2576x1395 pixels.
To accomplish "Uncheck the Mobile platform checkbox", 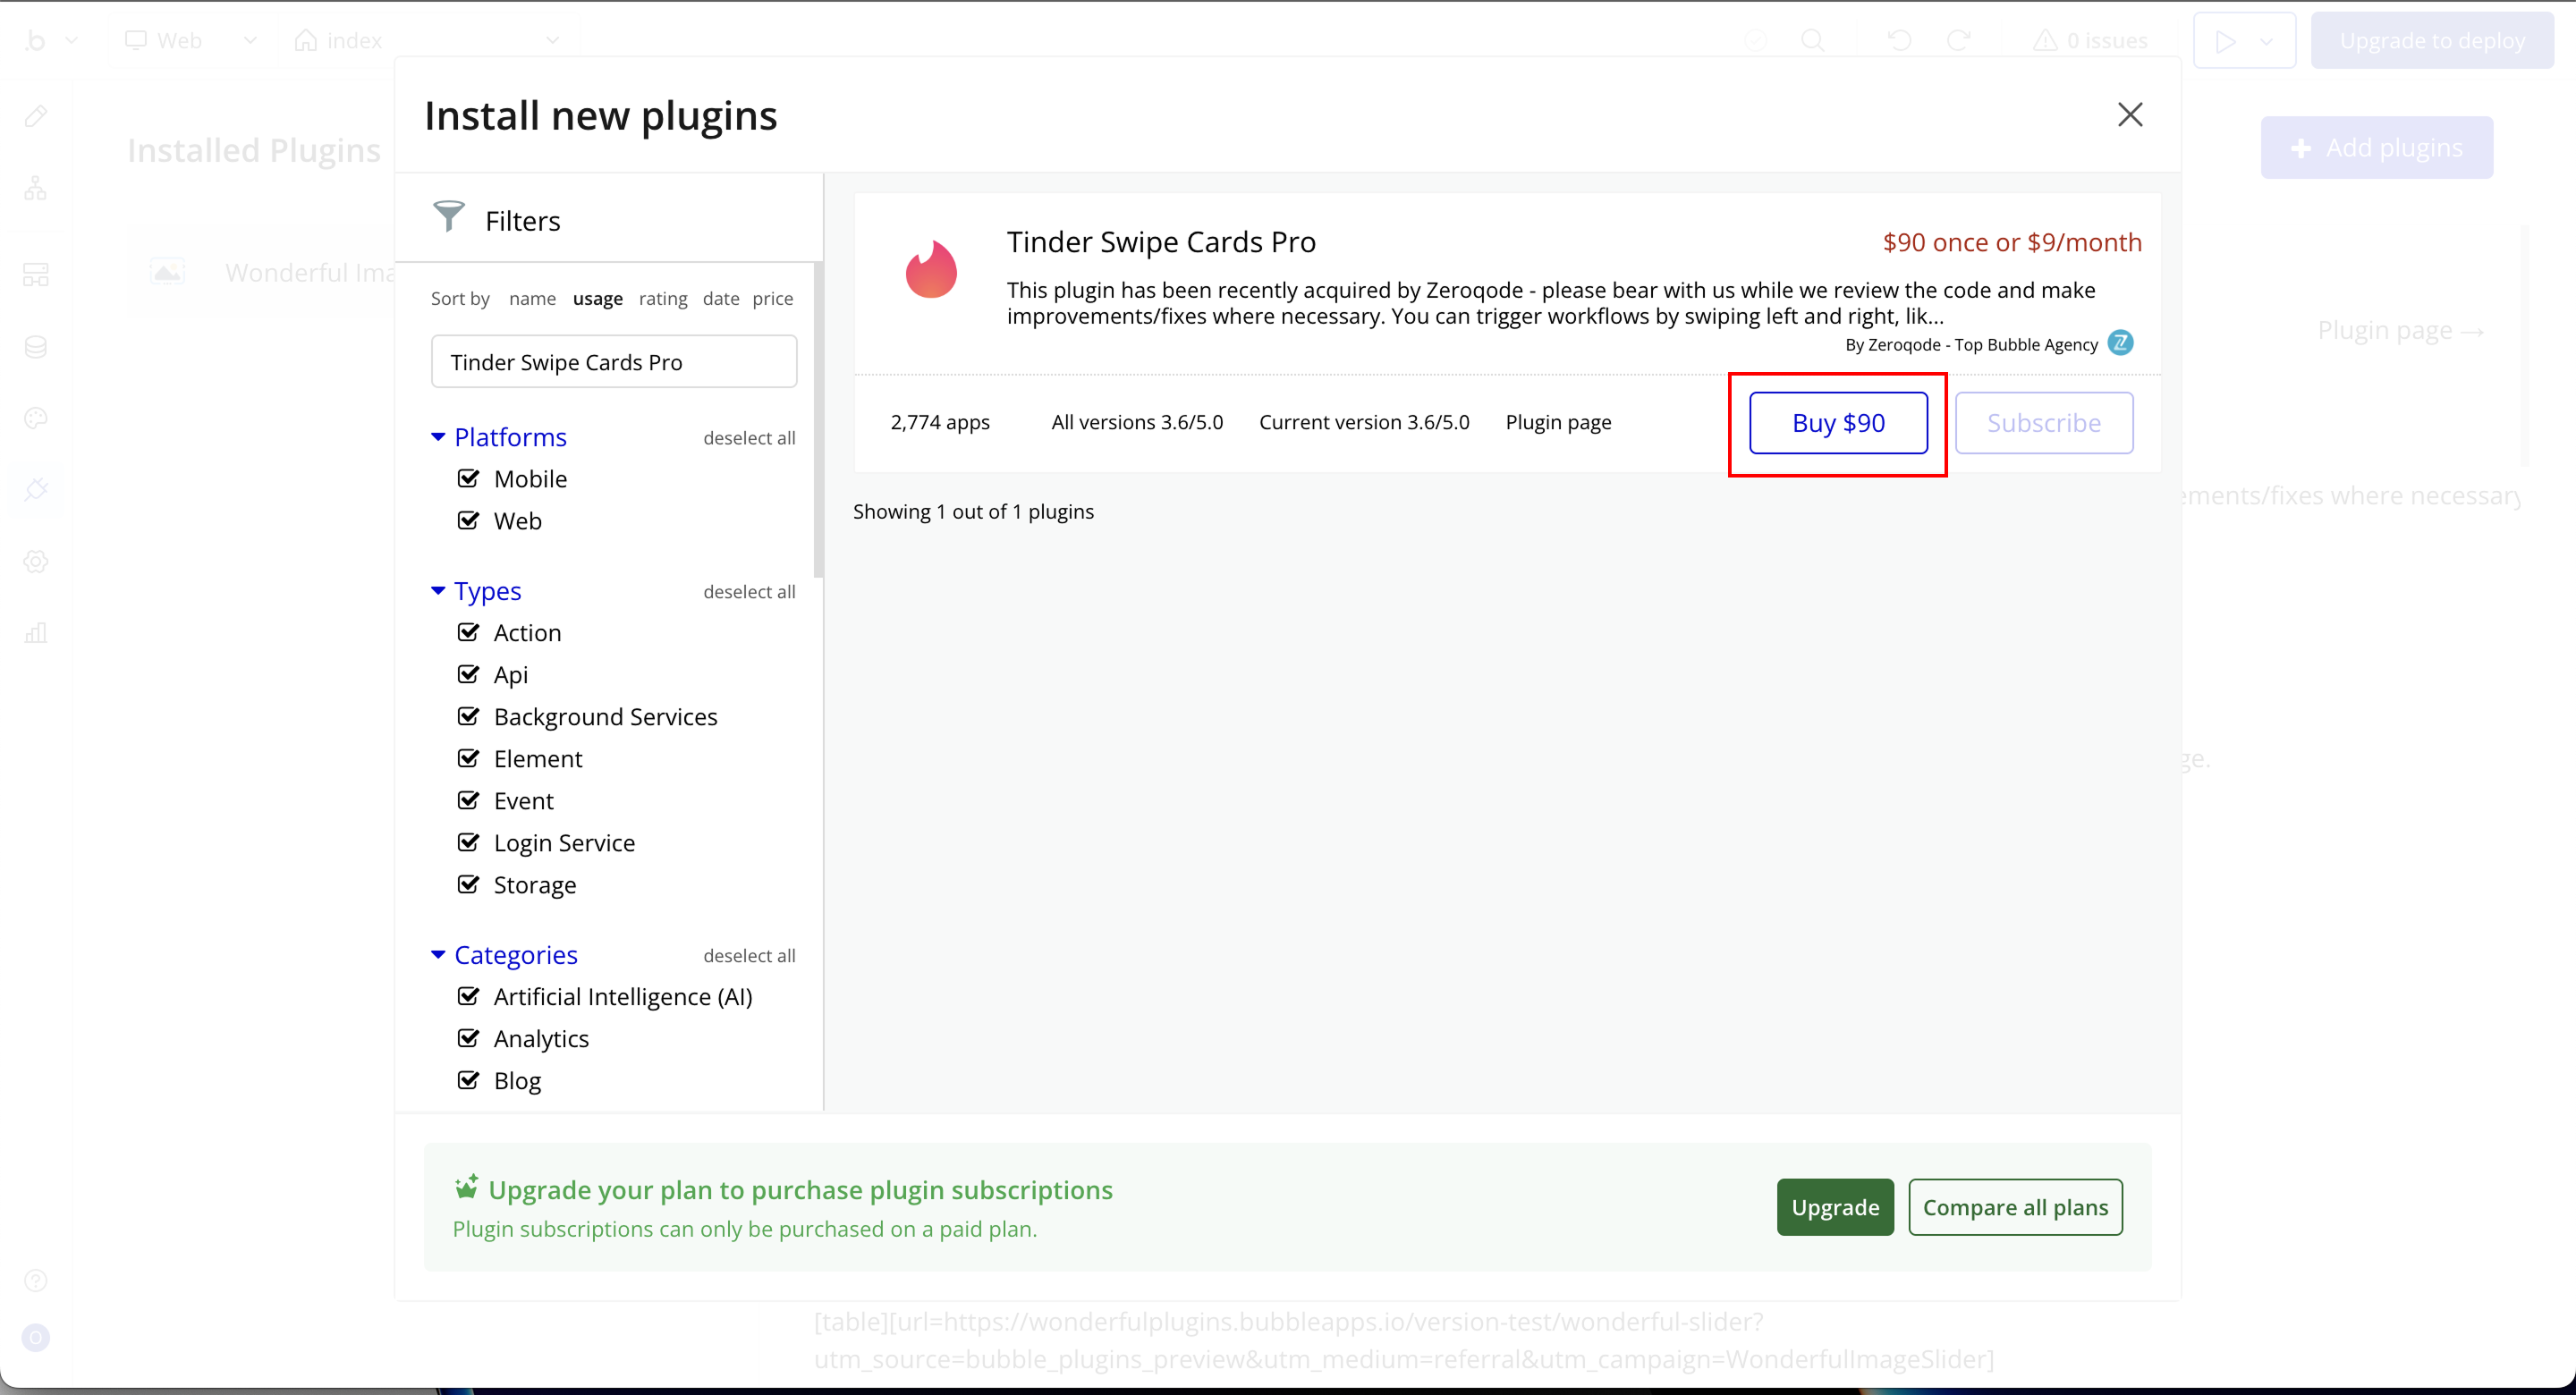I will [468, 478].
